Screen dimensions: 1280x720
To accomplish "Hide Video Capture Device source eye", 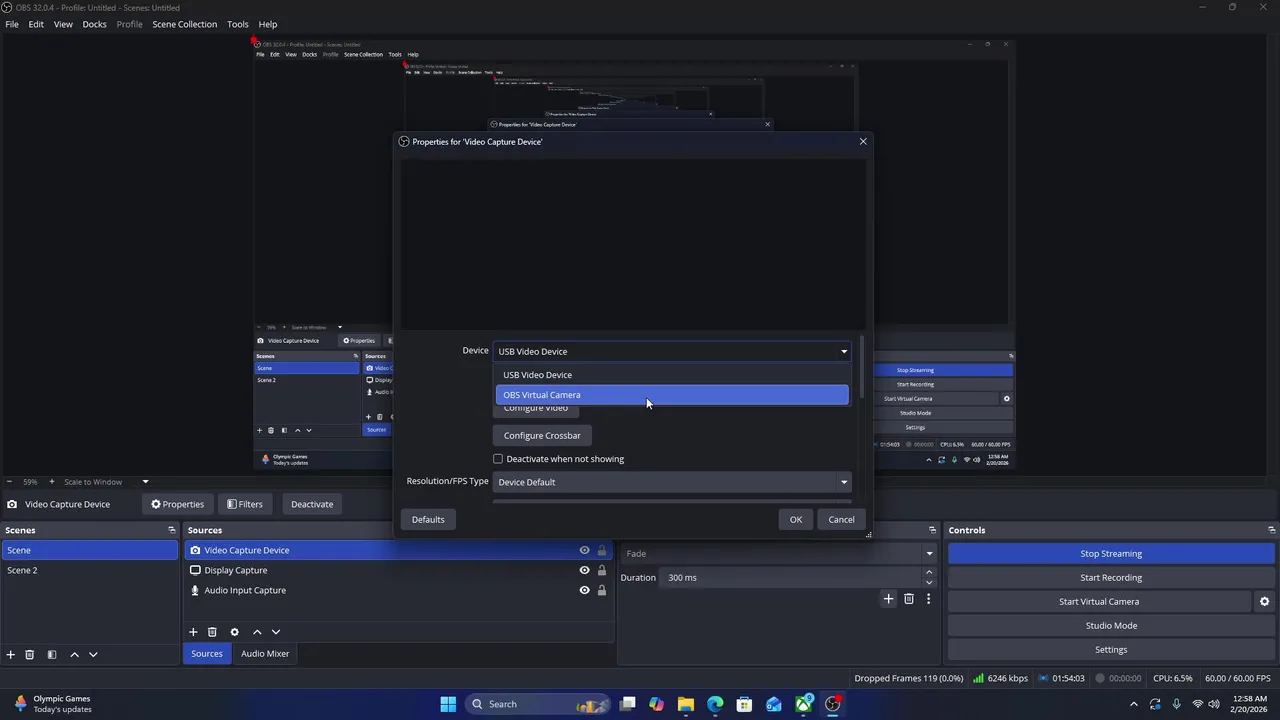I will tap(584, 550).
